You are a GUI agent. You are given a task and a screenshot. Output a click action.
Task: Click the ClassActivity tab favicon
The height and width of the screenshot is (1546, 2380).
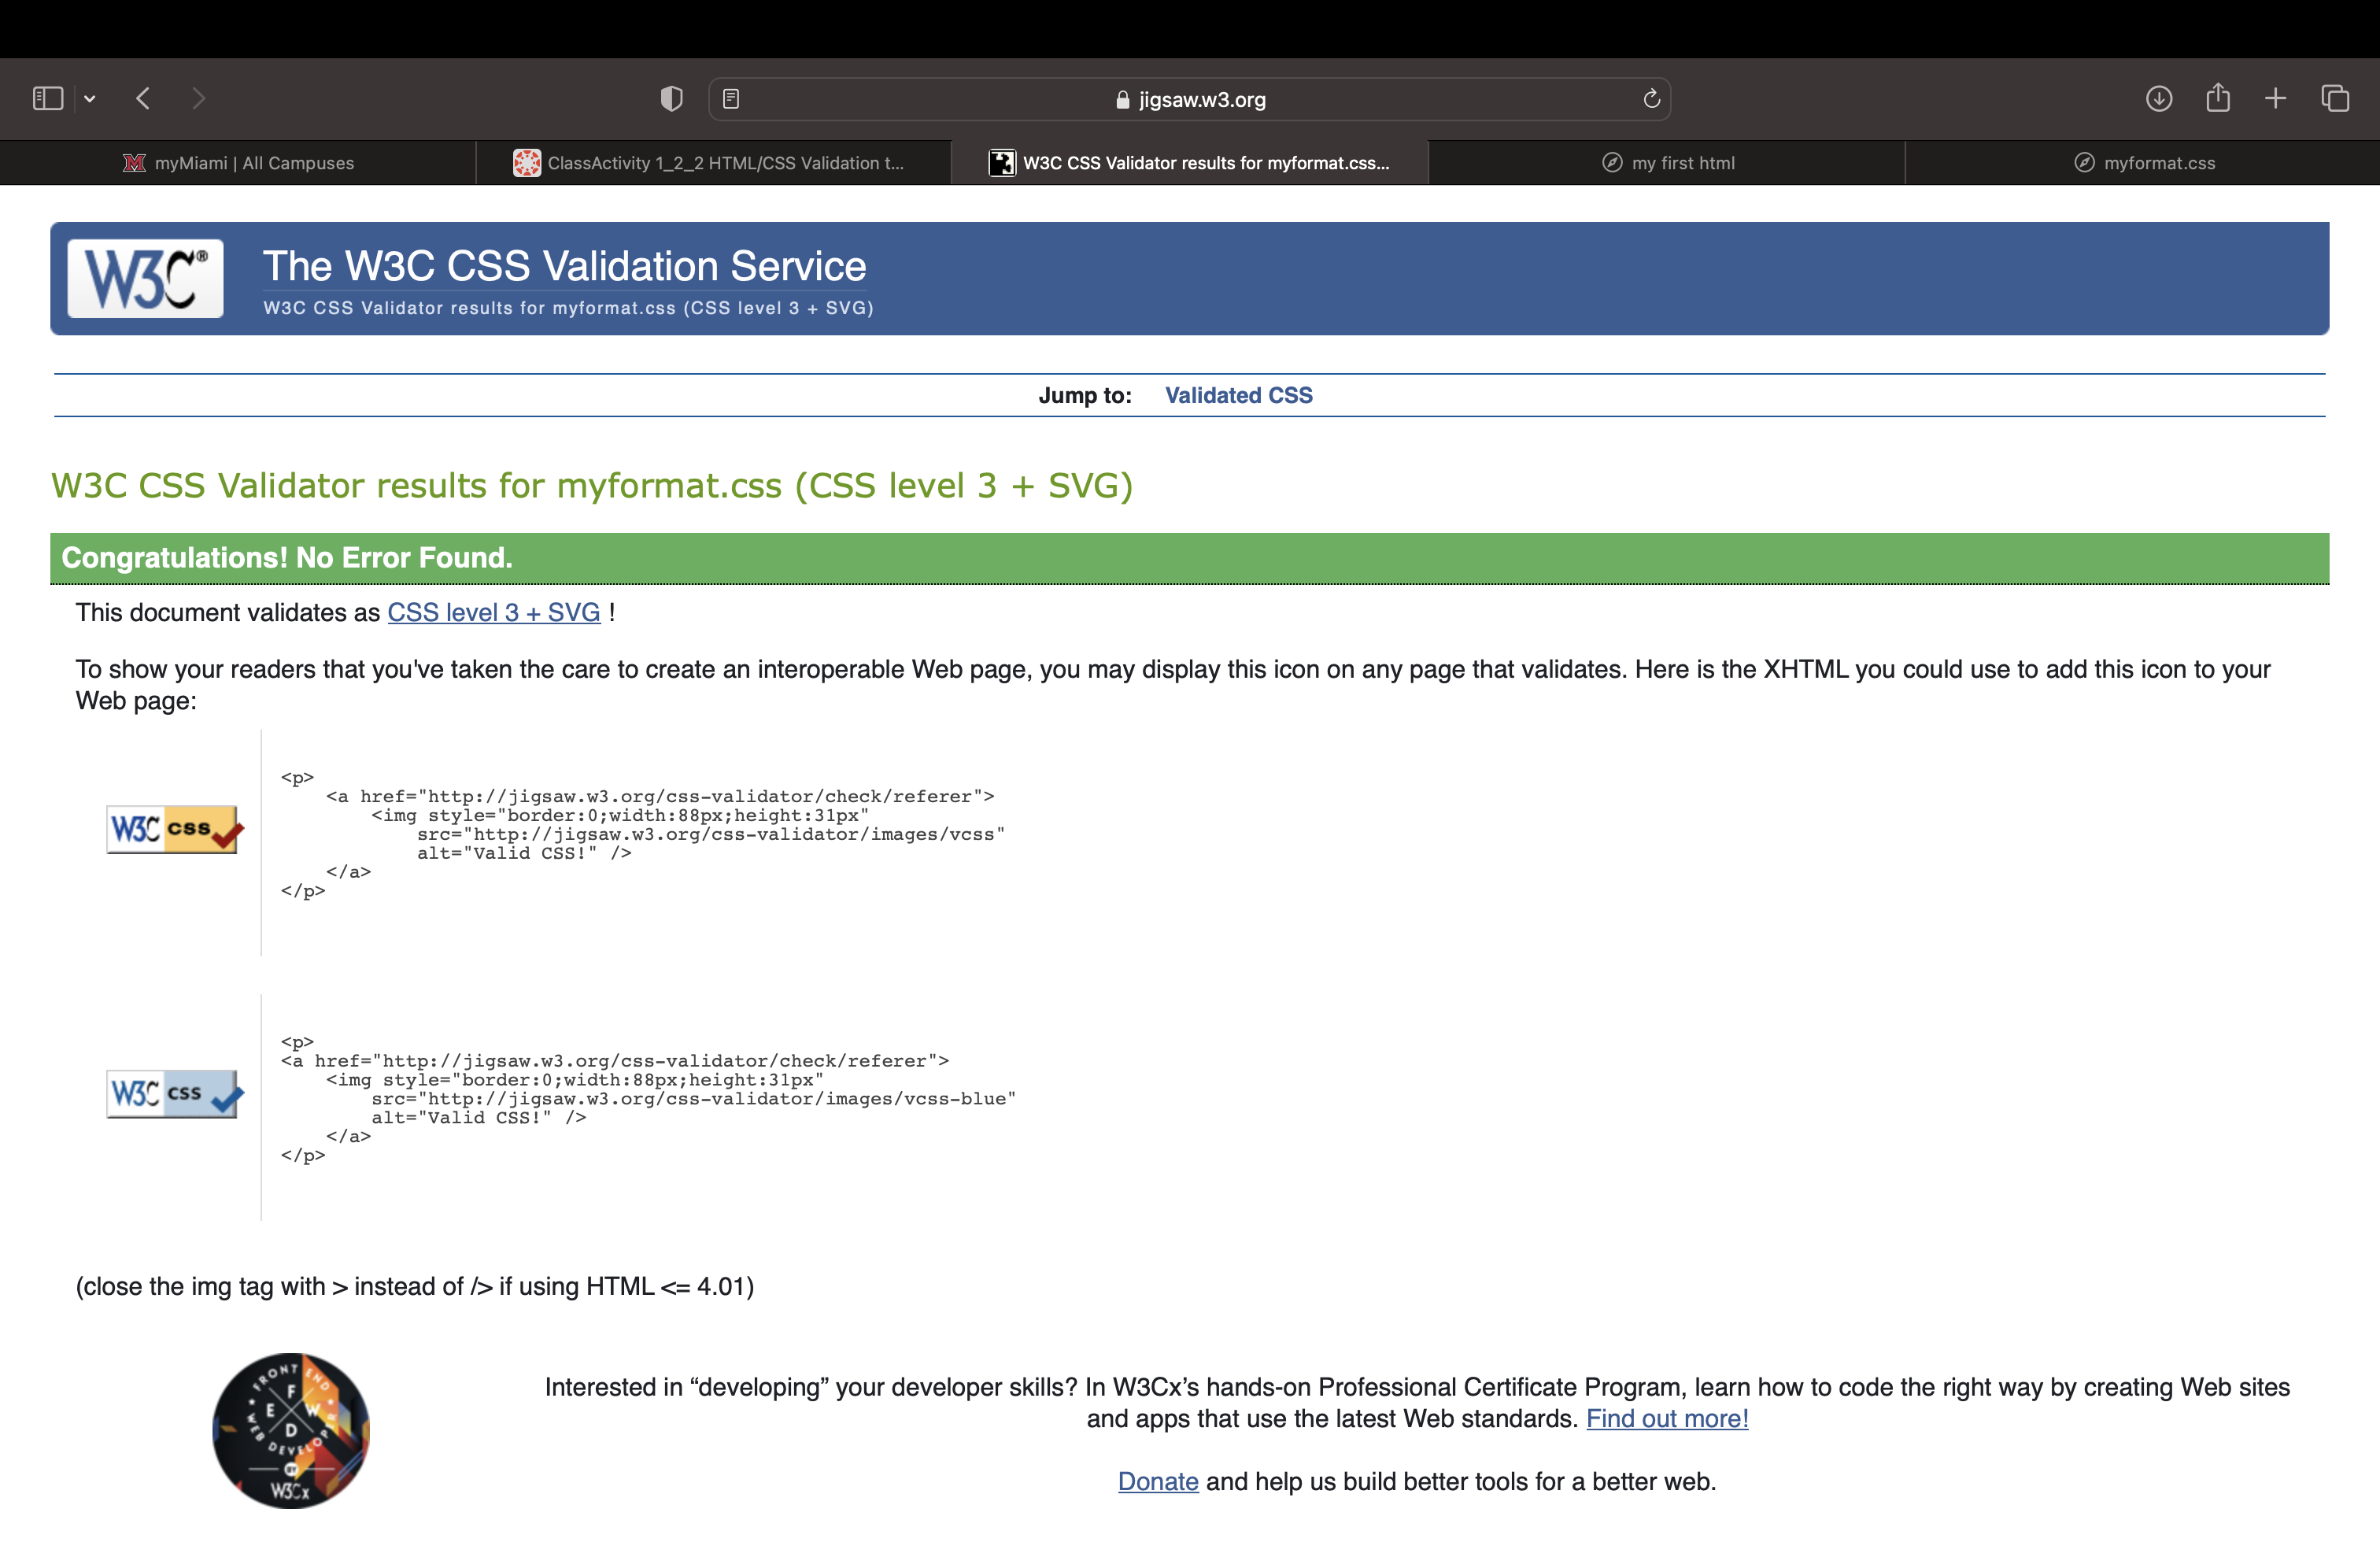pos(527,163)
